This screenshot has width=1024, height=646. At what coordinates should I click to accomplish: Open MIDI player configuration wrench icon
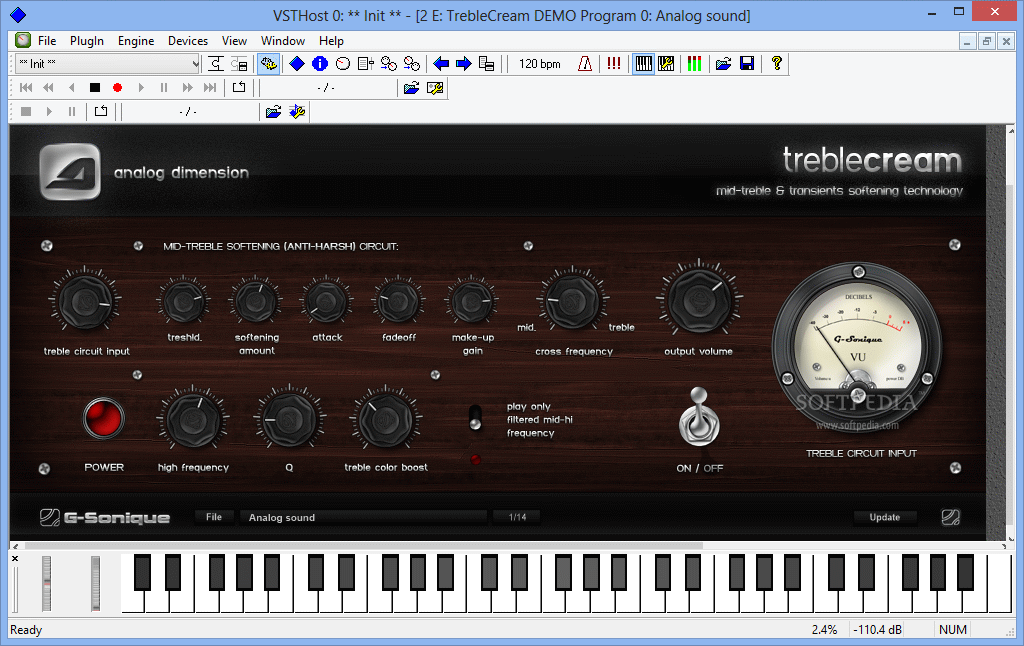[x=435, y=88]
